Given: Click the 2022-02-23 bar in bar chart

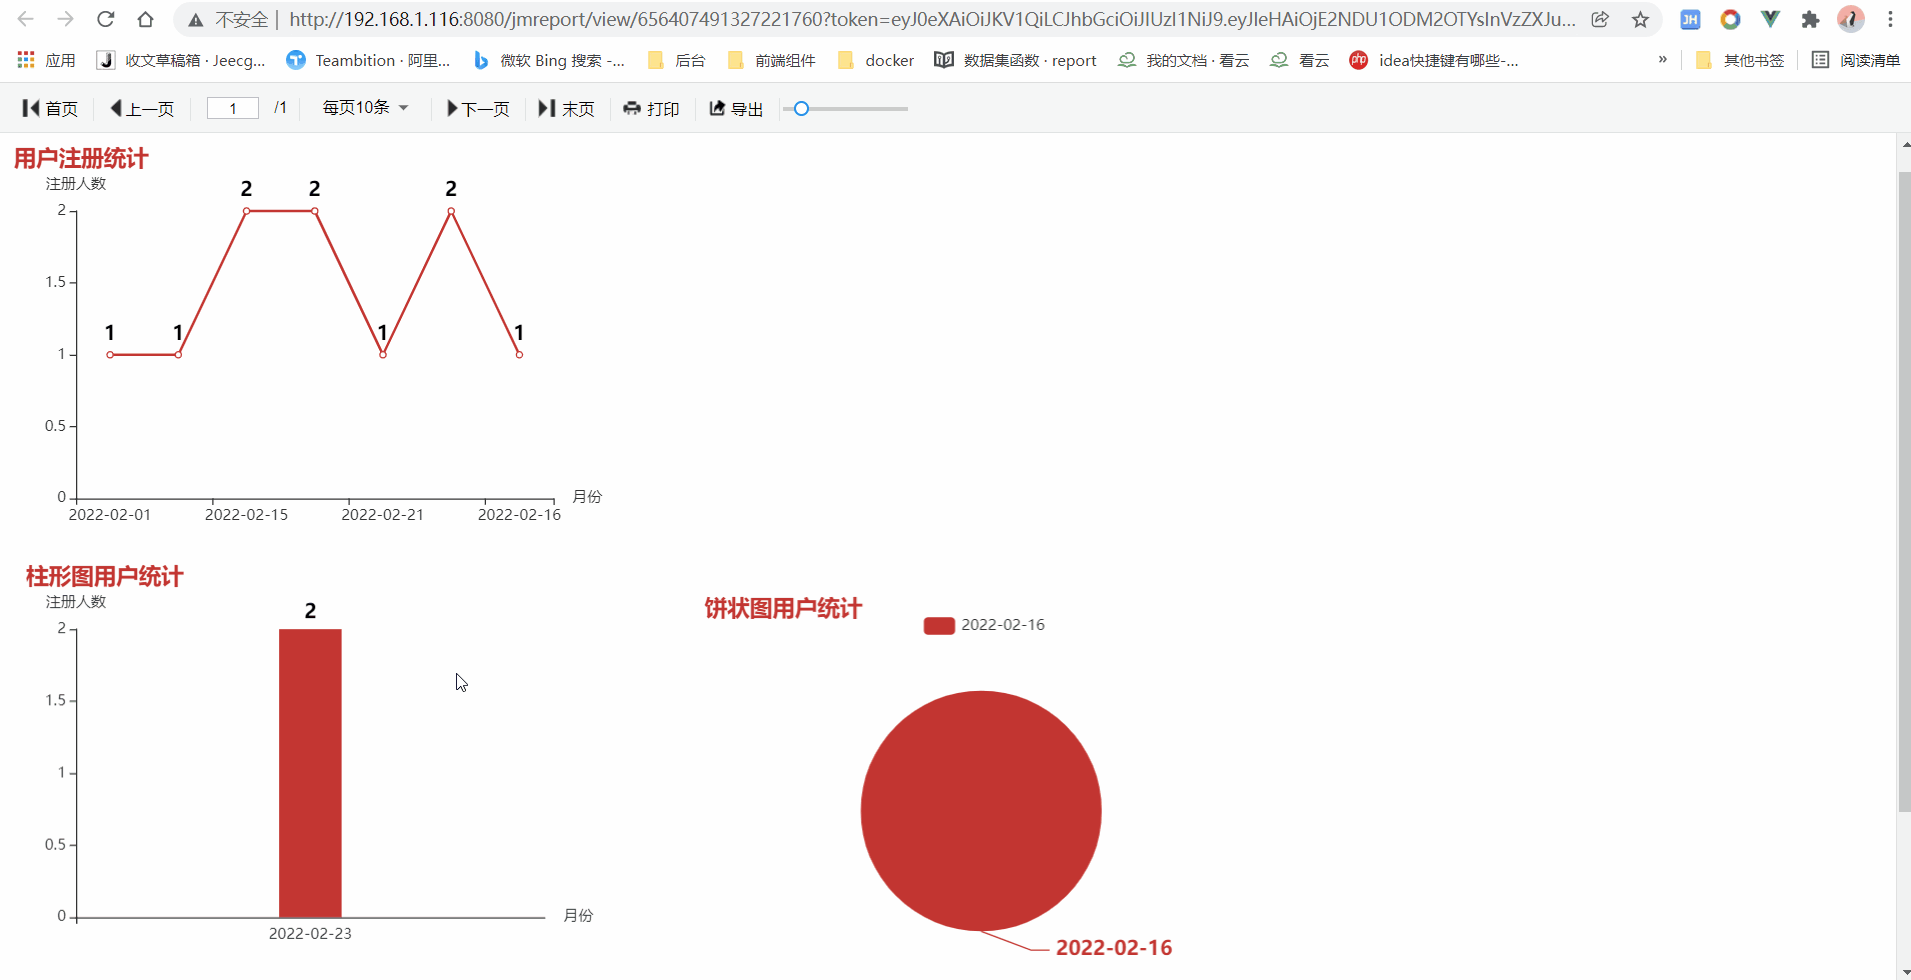Looking at the screenshot, I should 310,772.
